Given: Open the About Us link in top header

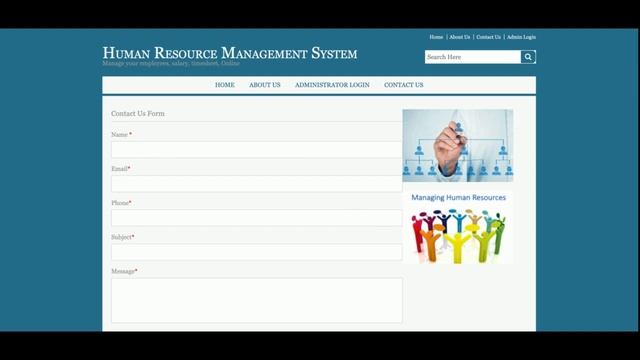Looking at the screenshot, I should (x=460, y=37).
